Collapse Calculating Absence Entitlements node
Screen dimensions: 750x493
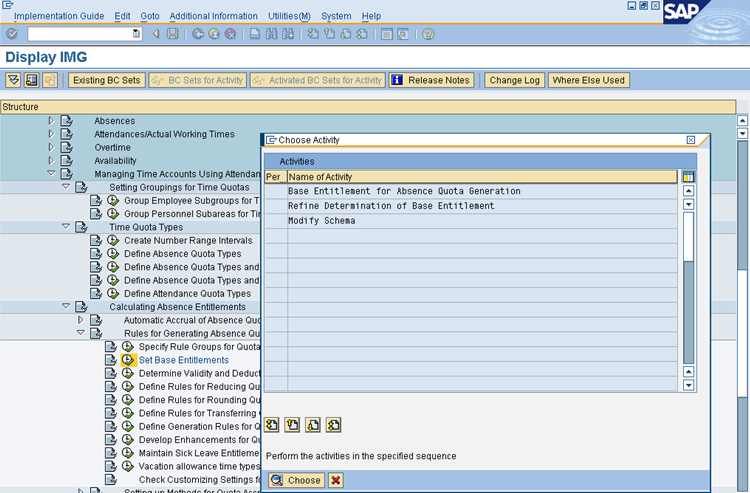(66, 306)
